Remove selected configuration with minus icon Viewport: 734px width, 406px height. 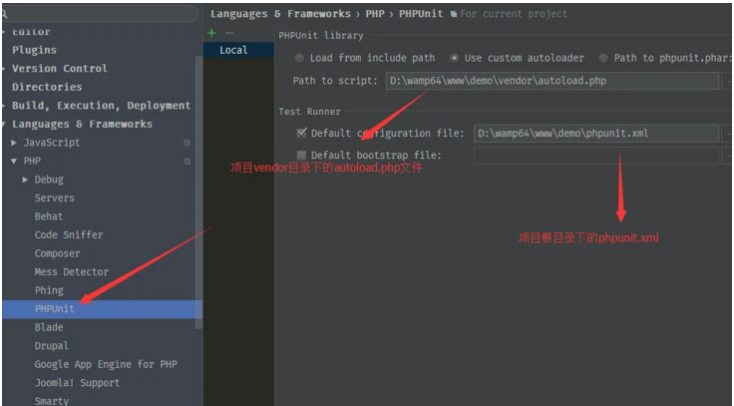coord(229,33)
